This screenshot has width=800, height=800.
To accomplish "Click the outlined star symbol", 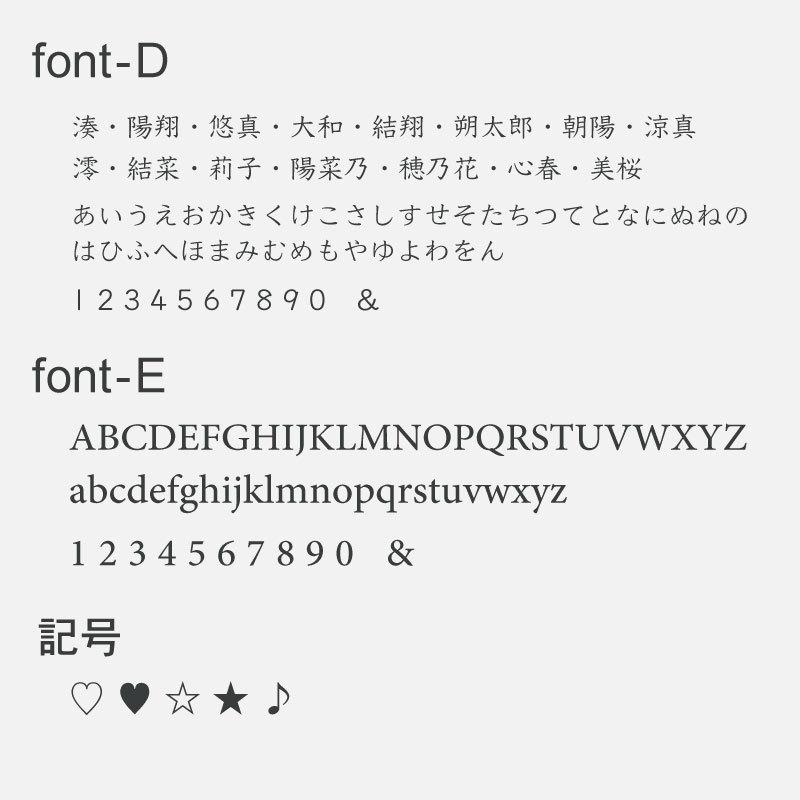I will click(x=182, y=698).
